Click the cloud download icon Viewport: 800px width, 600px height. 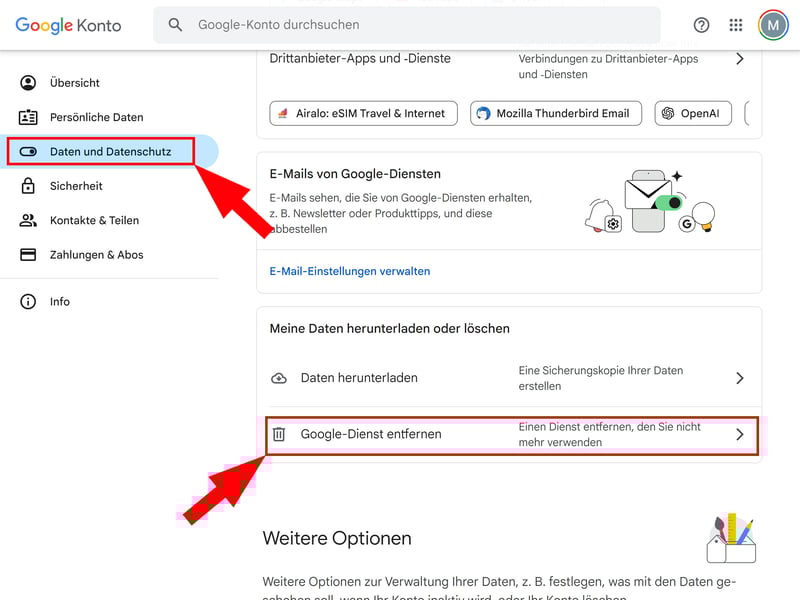[279, 378]
